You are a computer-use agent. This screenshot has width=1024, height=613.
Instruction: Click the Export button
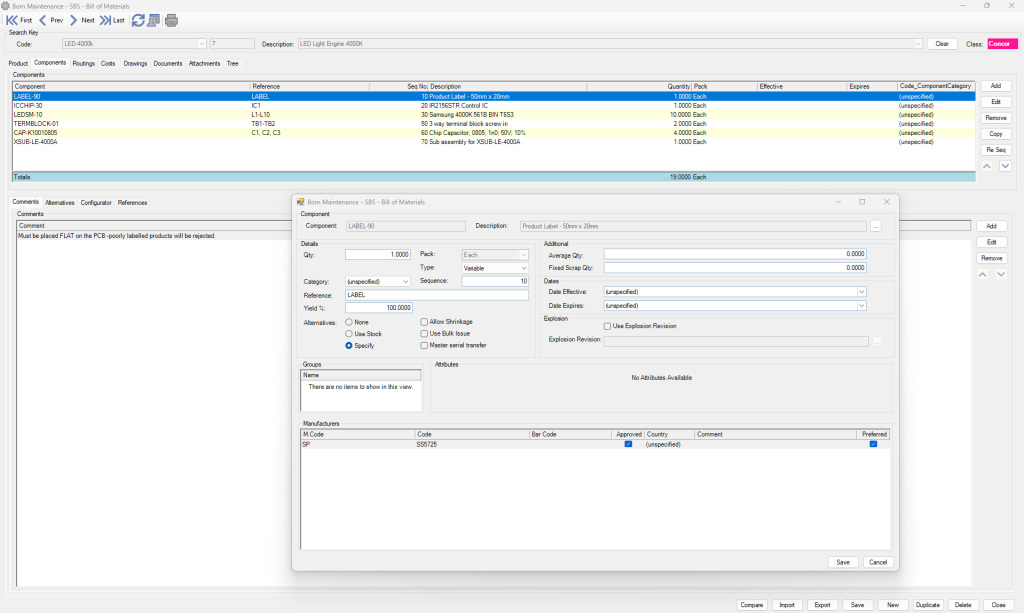(x=822, y=605)
